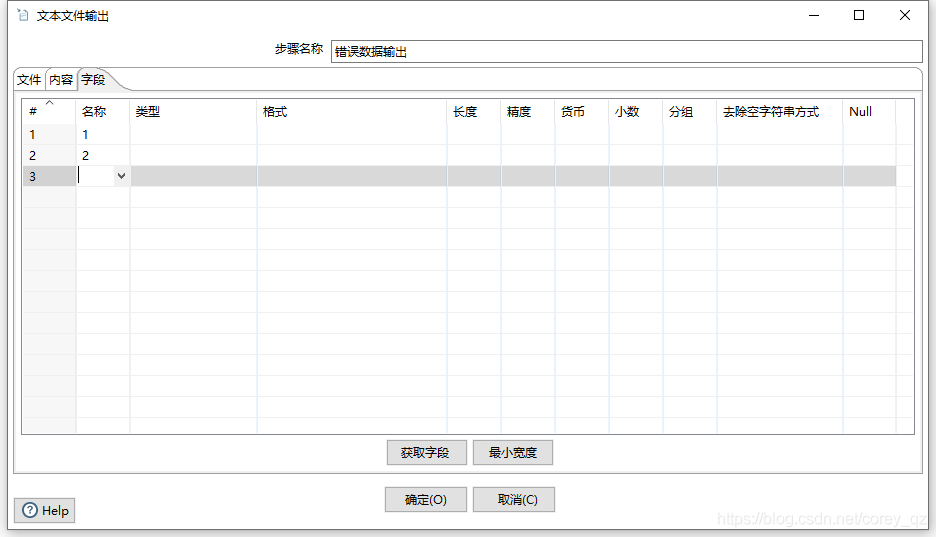Click the Null column header
This screenshot has width=936, height=537.
pos(870,112)
